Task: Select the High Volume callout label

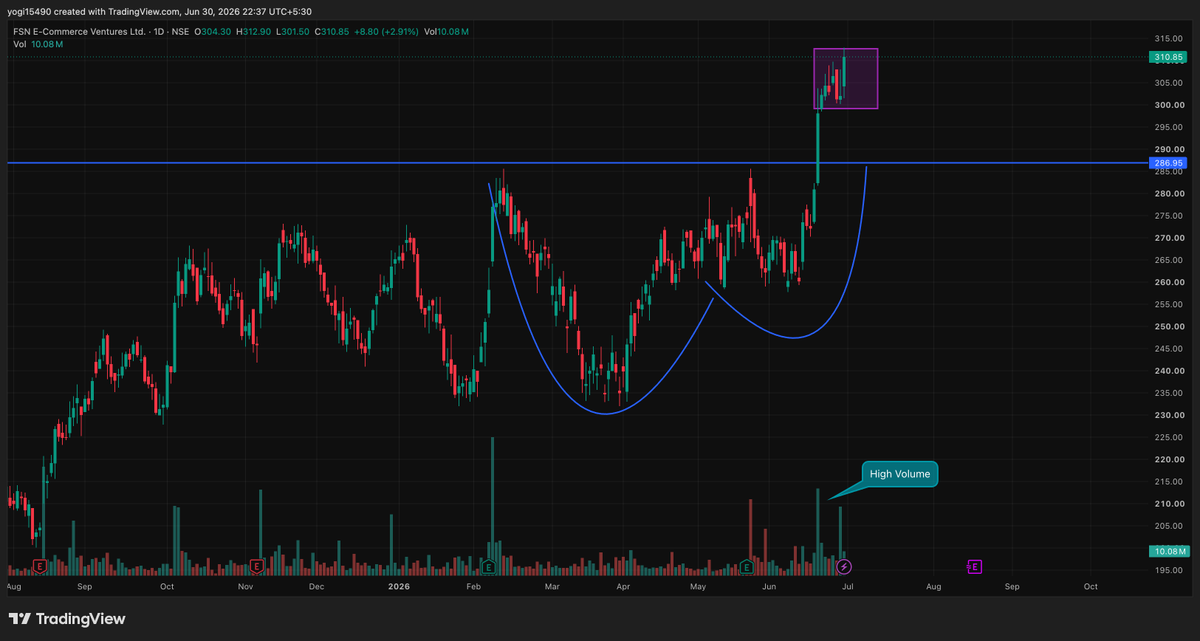Action: coord(900,474)
